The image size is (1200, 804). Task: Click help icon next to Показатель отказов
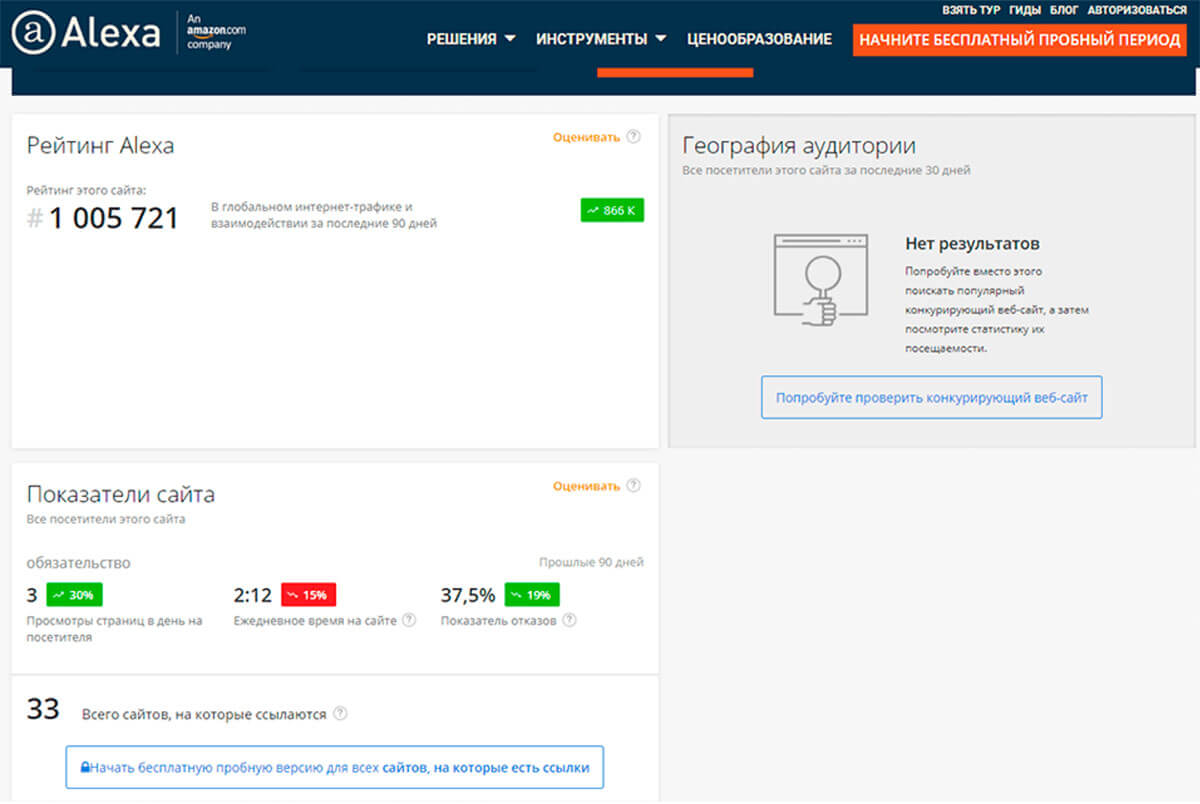(x=569, y=620)
